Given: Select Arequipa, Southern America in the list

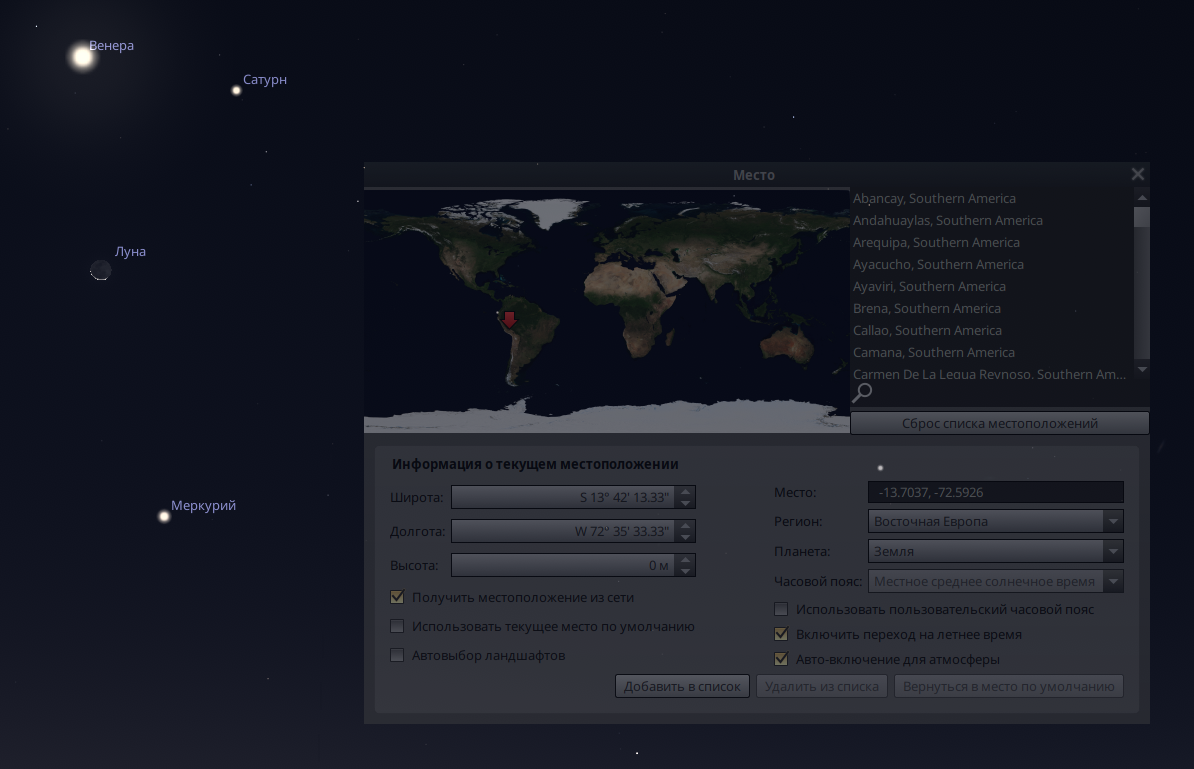Looking at the screenshot, I should 936,242.
